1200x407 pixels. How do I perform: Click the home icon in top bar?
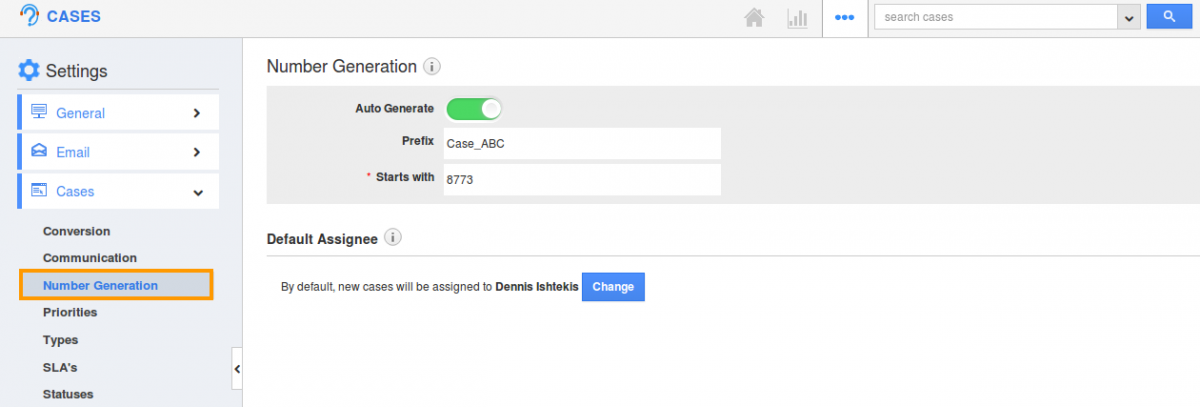coord(756,18)
